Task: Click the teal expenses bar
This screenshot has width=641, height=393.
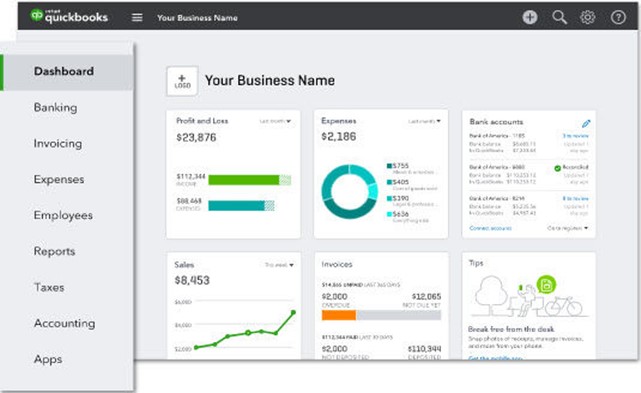Action: (x=241, y=206)
